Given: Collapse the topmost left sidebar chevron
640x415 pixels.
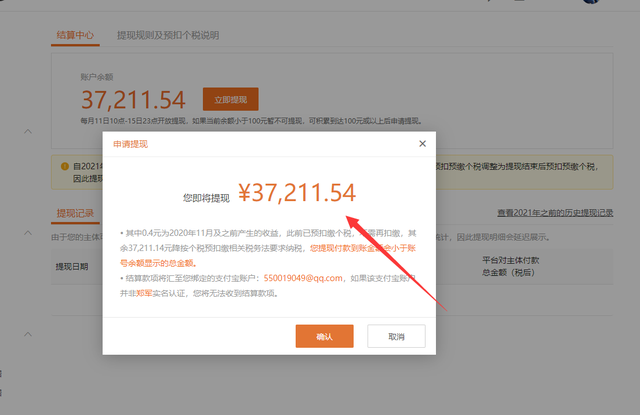Looking at the screenshot, I should [28, 132].
